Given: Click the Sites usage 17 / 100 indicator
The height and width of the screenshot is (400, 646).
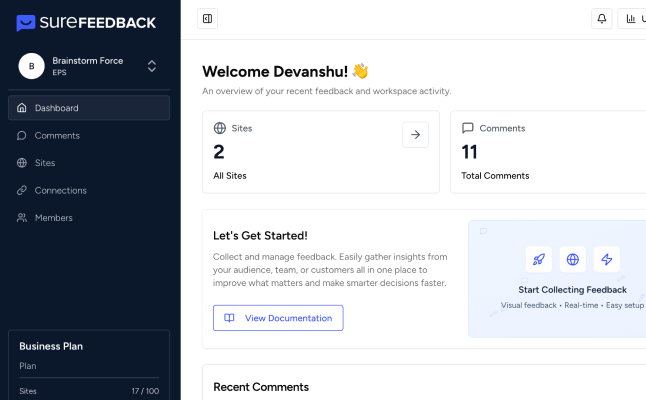Looking at the screenshot, I should tap(145, 391).
